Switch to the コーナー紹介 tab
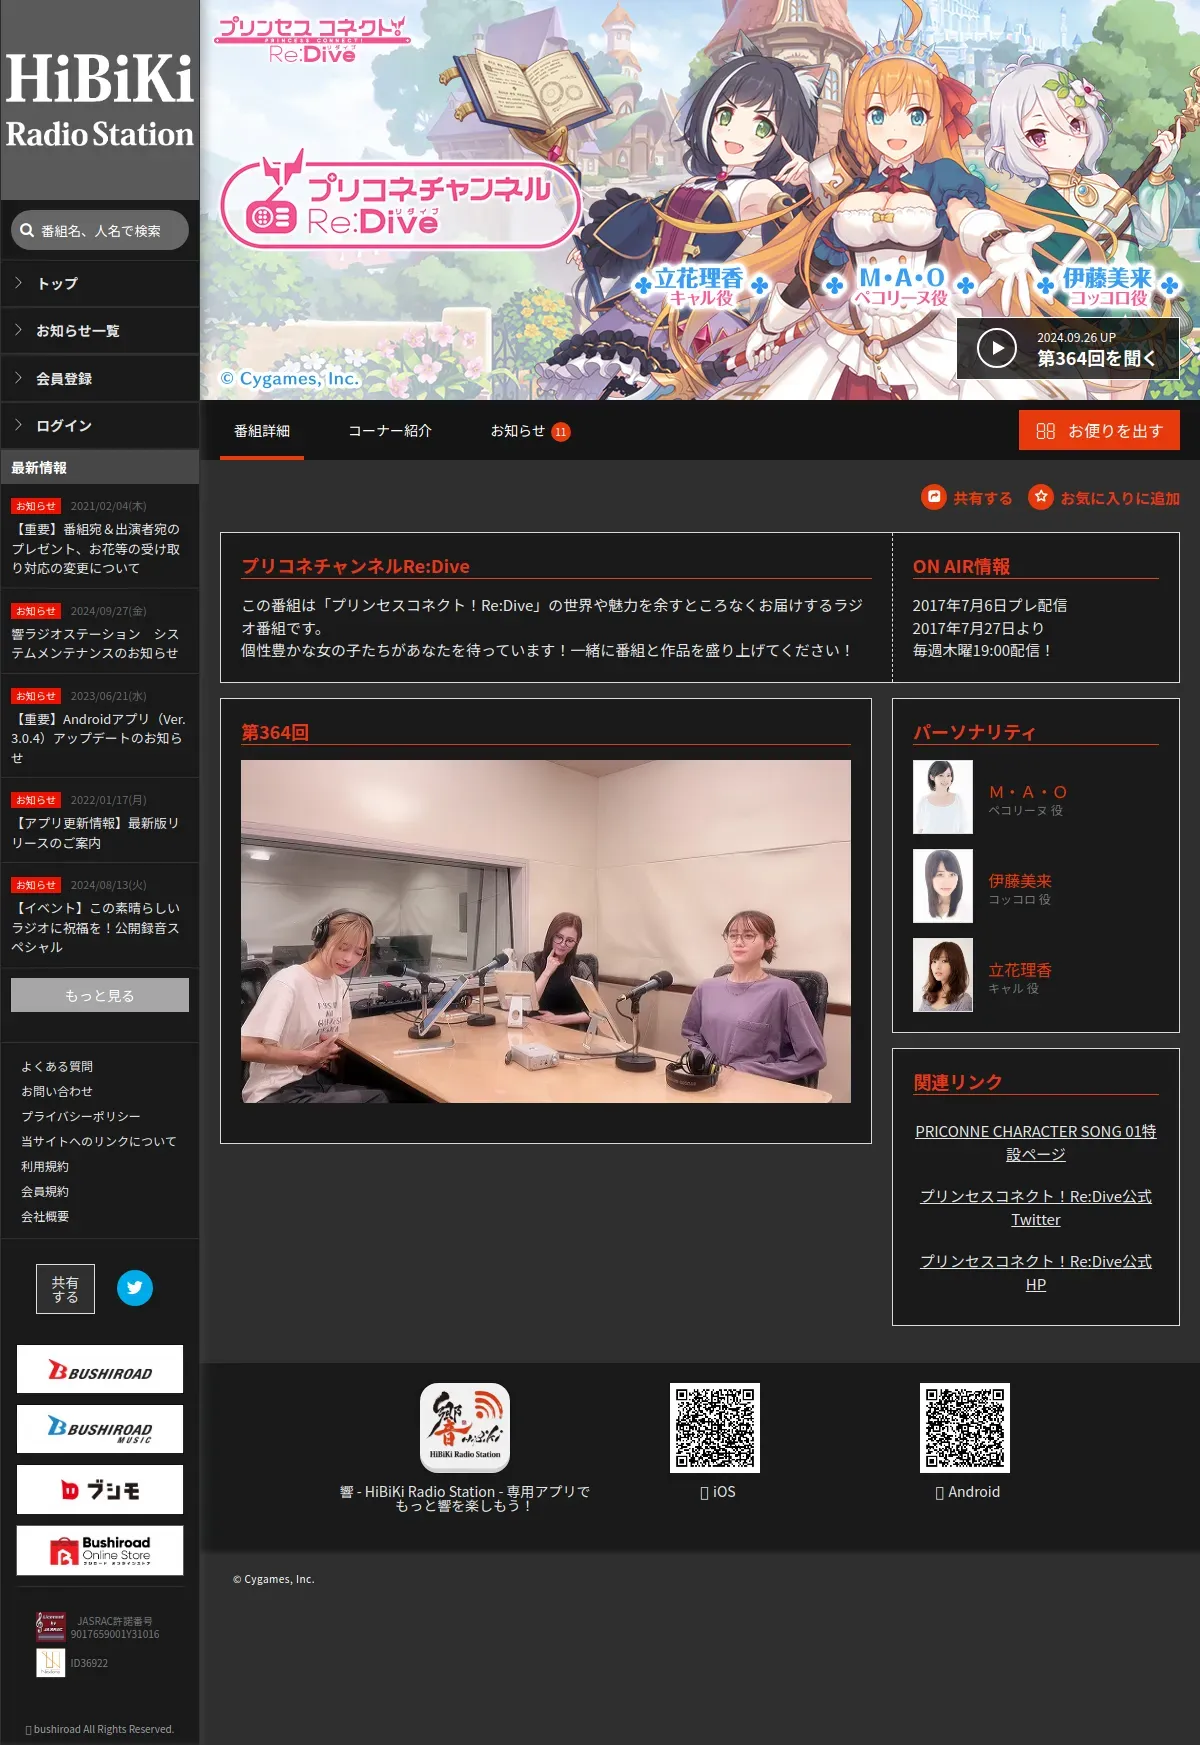Viewport: 1200px width, 1745px height. click(x=390, y=431)
